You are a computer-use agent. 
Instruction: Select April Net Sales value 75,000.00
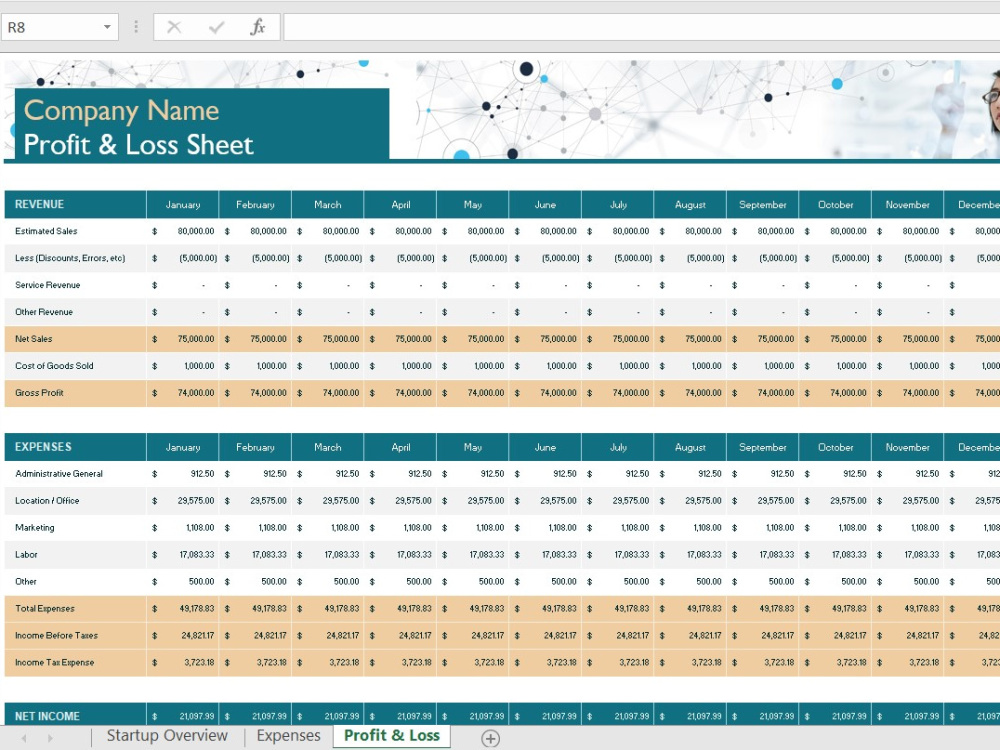(x=401, y=339)
